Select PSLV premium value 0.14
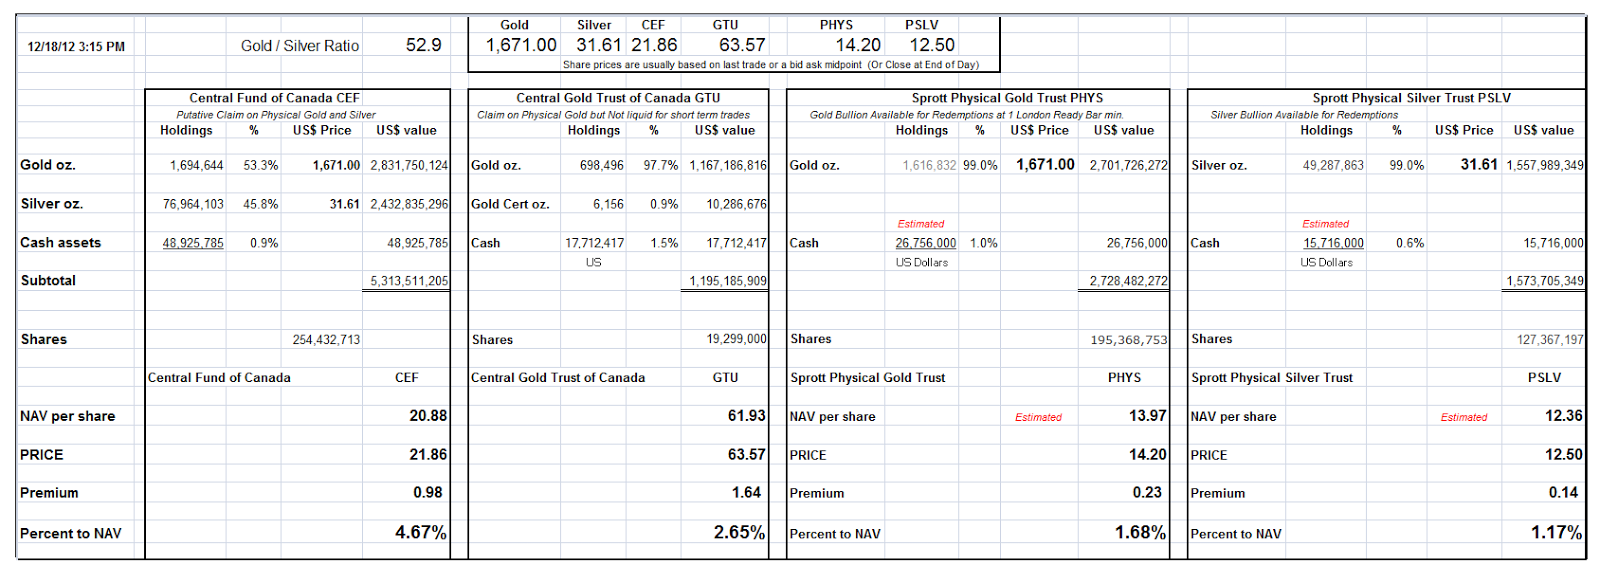Image resolution: width=1600 pixels, height=565 pixels. point(1563,493)
